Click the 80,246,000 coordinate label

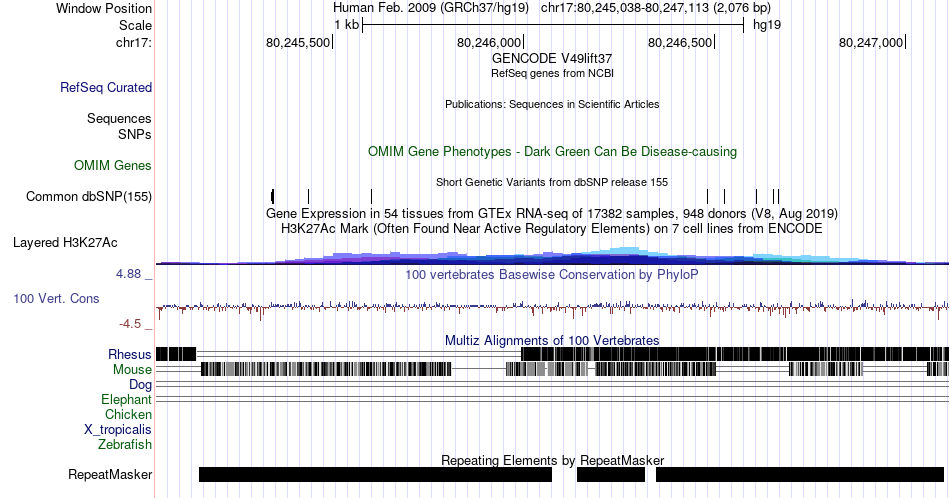[489, 42]
